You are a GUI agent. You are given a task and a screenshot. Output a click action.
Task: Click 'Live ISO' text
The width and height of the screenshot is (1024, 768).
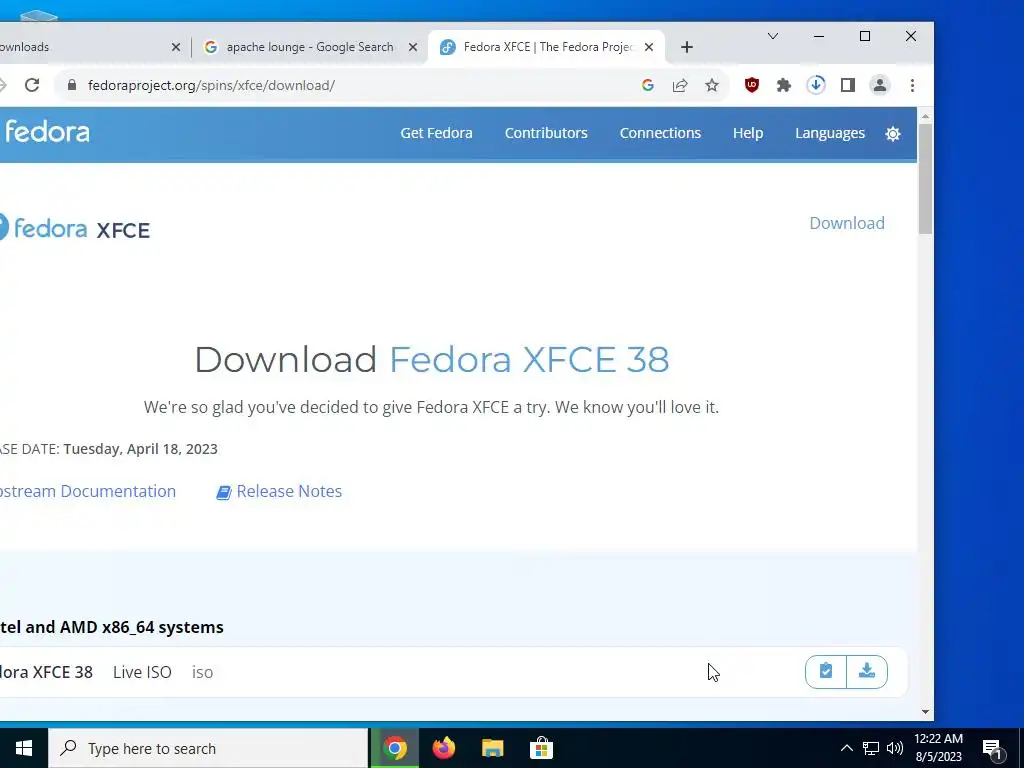142,672
